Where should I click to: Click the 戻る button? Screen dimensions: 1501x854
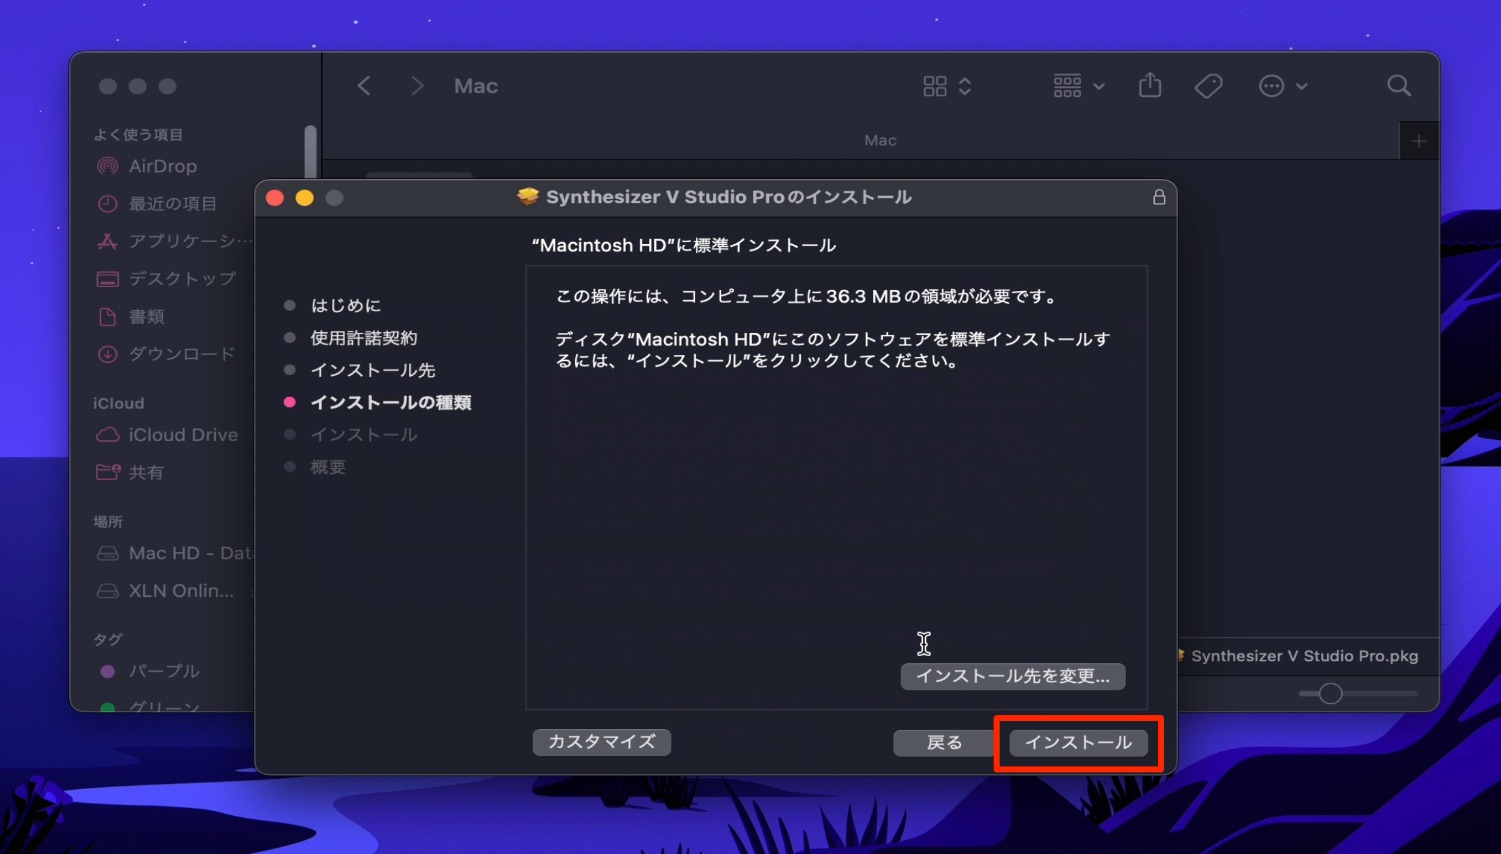944,742
